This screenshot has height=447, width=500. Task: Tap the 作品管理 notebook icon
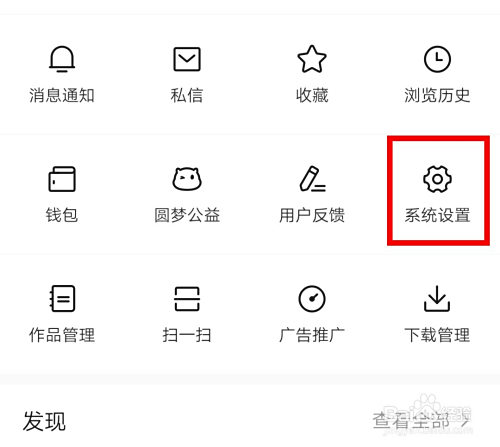click(62, 299)
